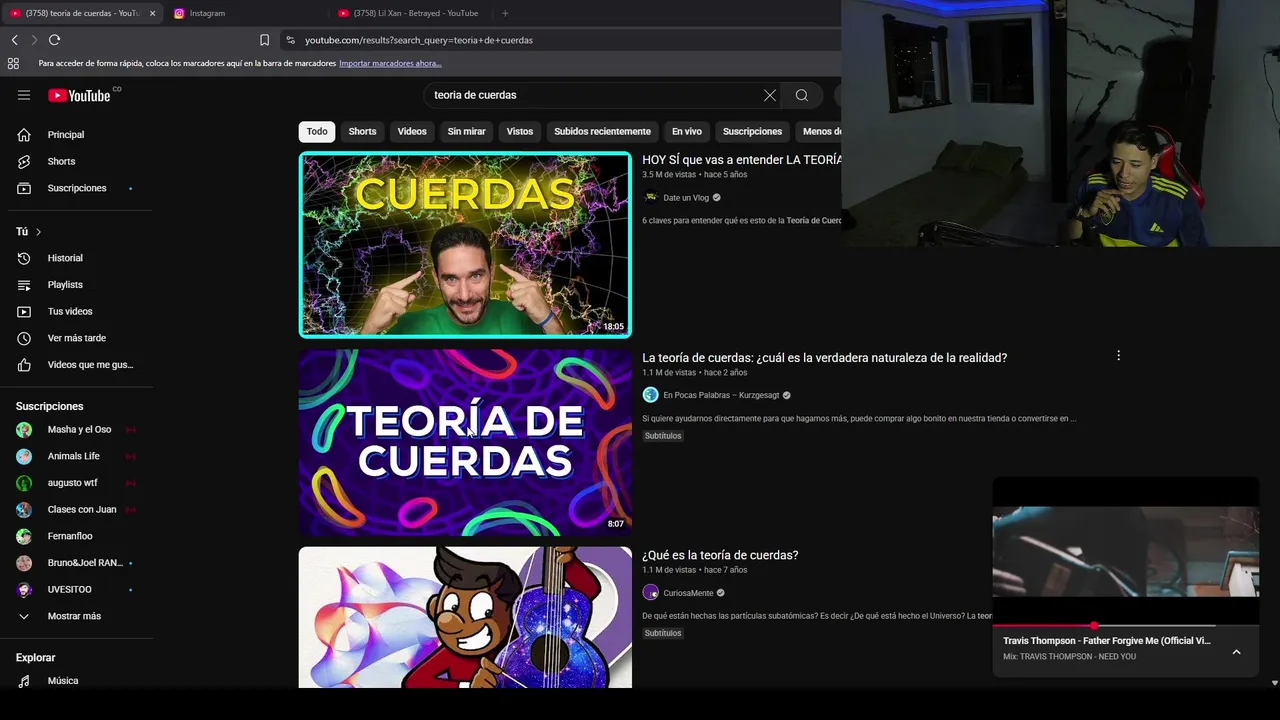Select the En vivo filter chip

pyautogui.click(x=687, y=131)
